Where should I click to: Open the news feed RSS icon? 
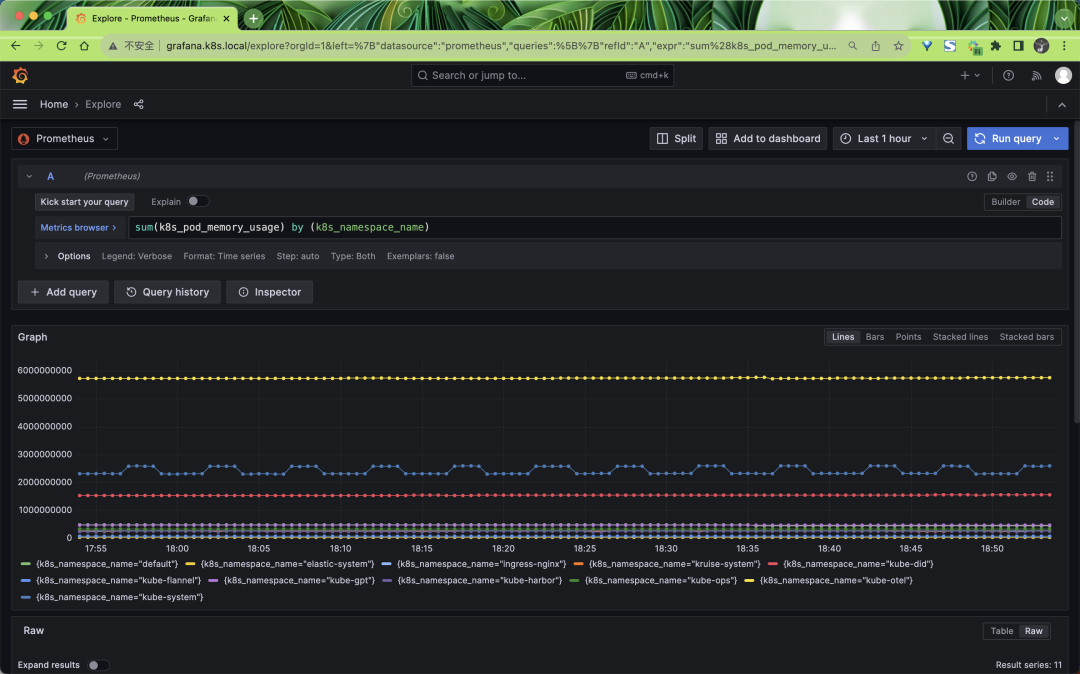(1036, 75)
